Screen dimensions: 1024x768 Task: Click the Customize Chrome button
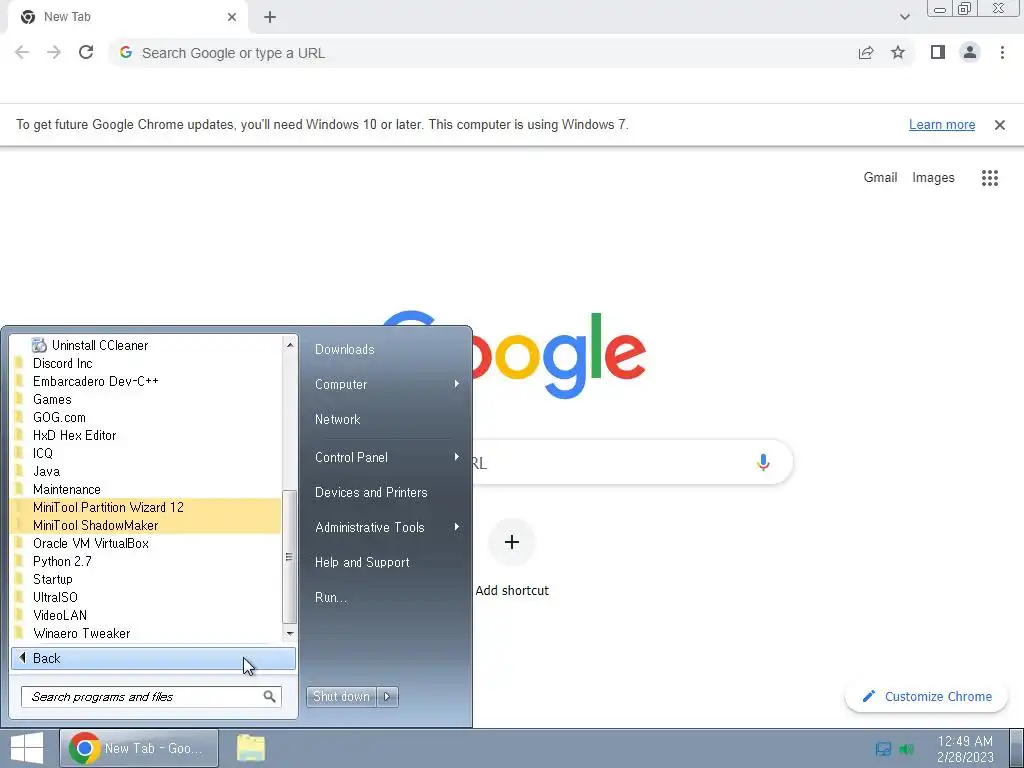coord(927,697)
